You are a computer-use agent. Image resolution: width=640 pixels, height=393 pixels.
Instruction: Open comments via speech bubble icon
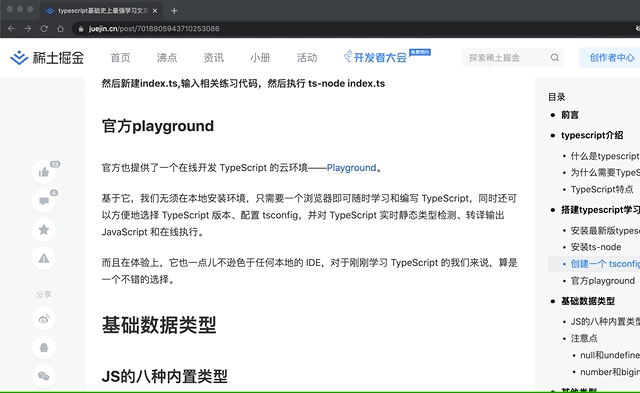(x=44, y=201)
